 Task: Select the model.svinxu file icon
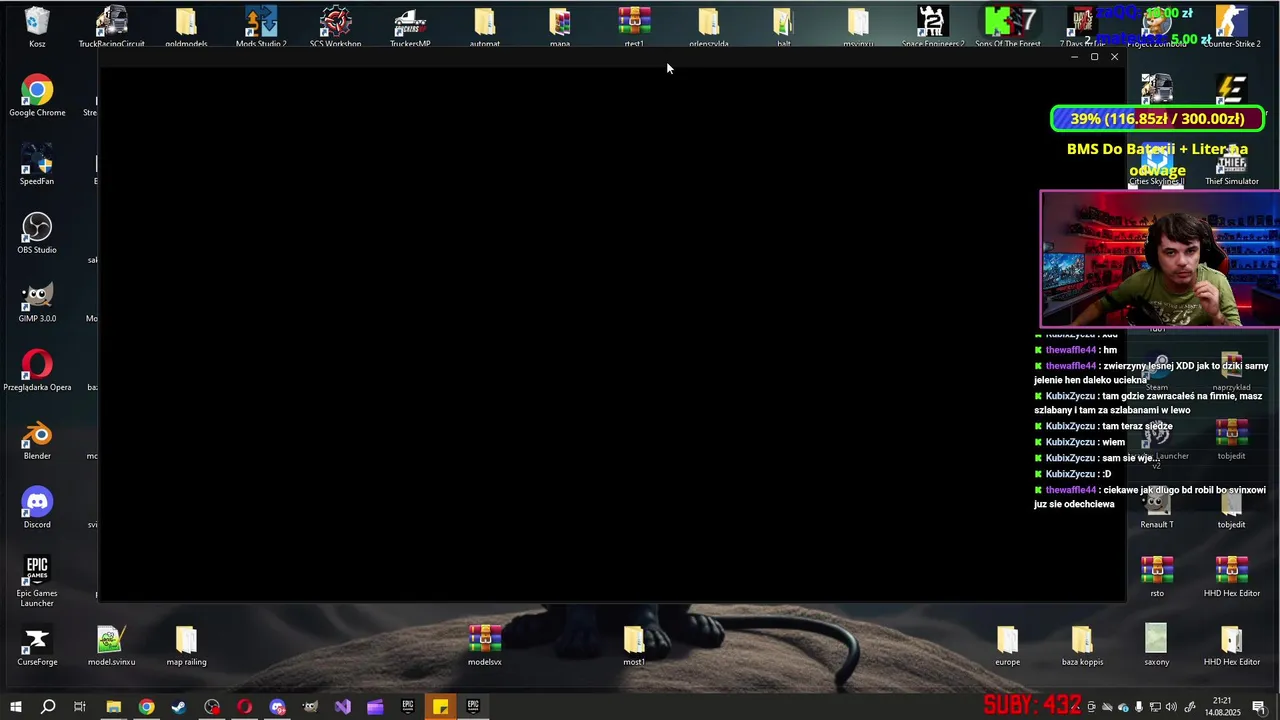coord(111,646)
